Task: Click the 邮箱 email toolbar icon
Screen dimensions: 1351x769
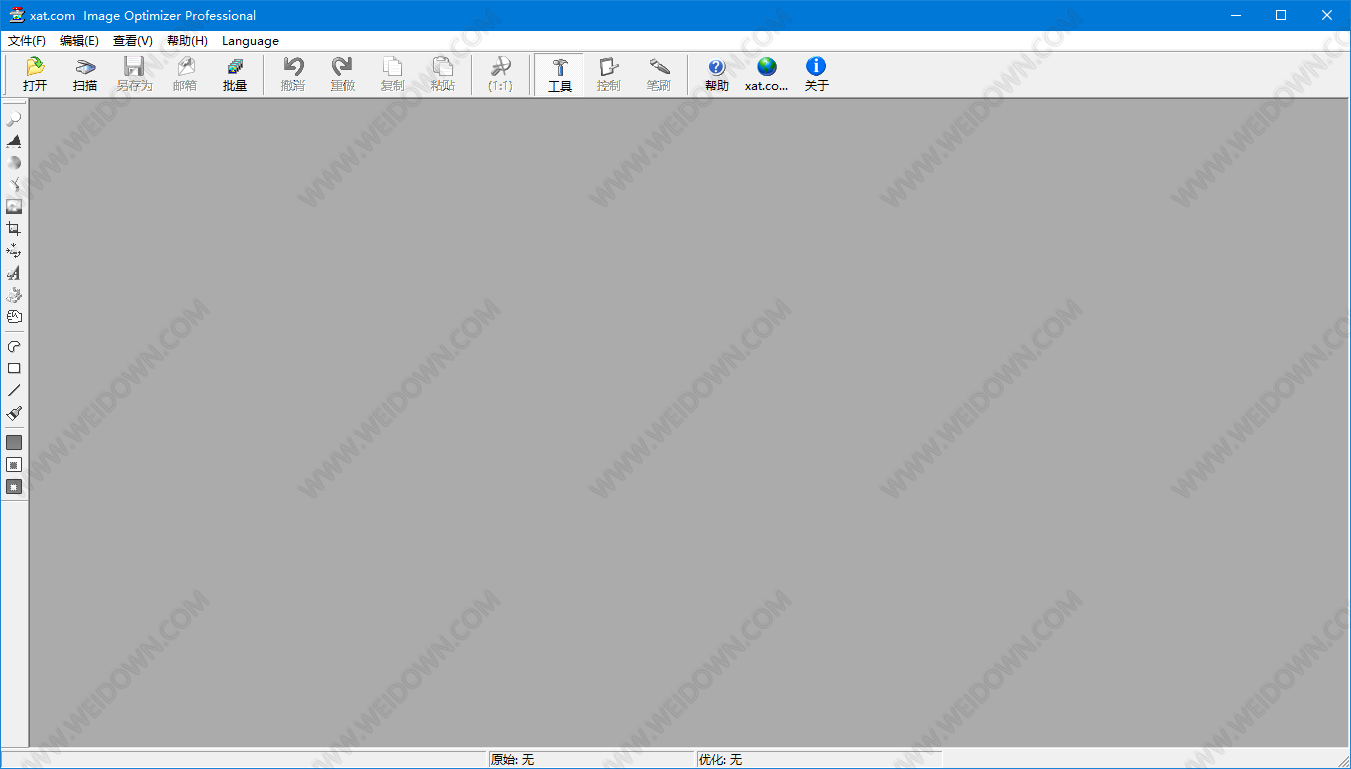Action: (185, 75)
